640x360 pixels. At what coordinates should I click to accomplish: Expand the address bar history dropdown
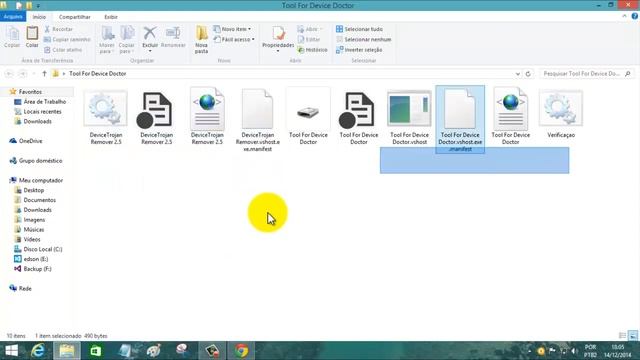[x=518, y=74]
